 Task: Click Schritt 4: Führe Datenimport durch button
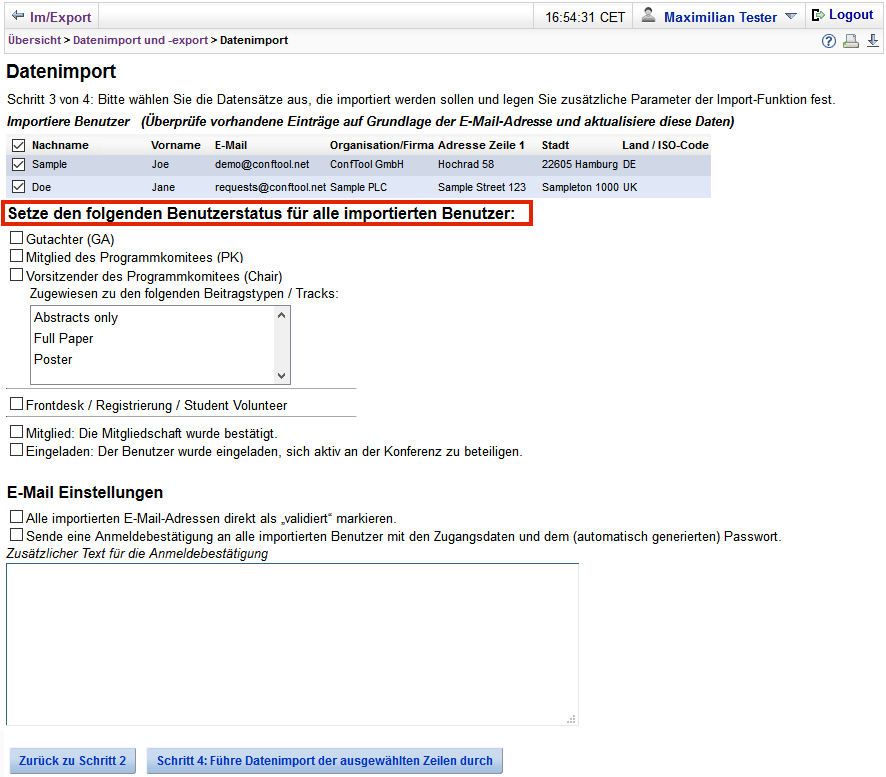pyautogui.click(x=324, y=761)
